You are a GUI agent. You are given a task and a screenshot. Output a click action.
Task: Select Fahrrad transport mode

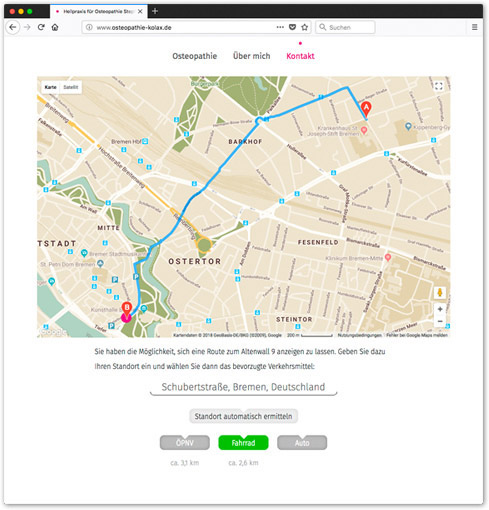243,443
